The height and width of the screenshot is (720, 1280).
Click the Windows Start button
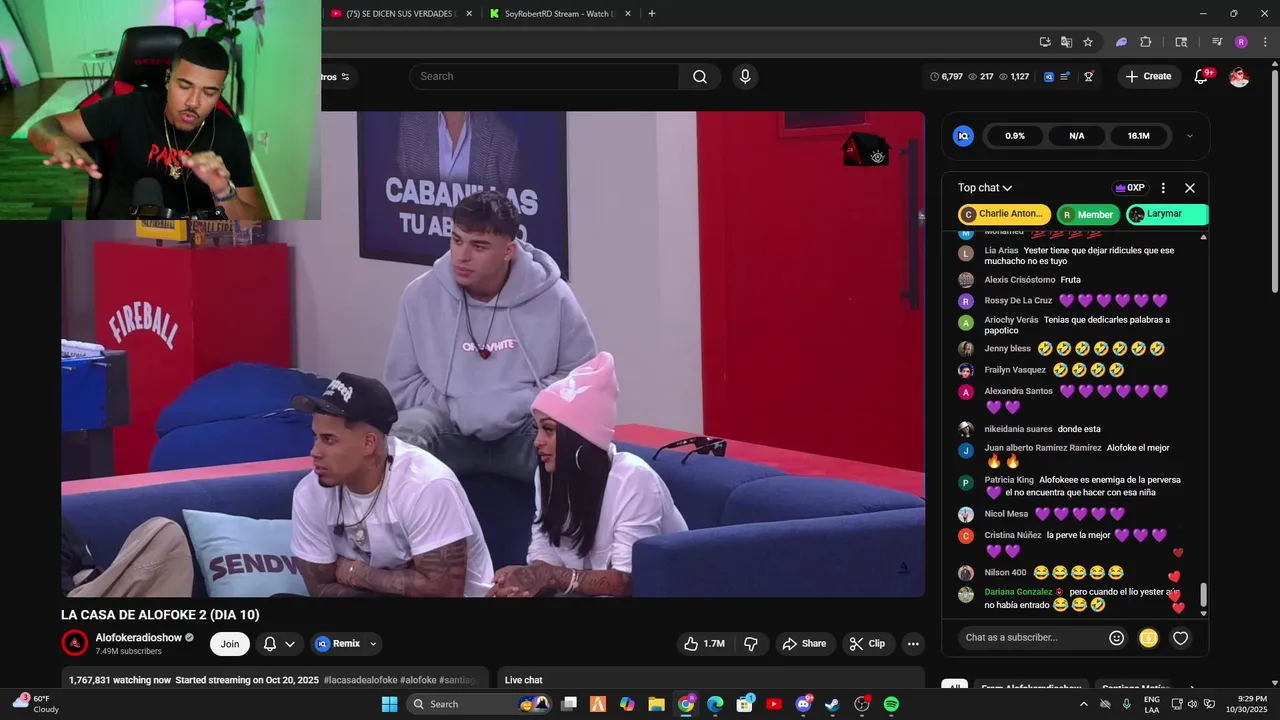click(390, 704)
